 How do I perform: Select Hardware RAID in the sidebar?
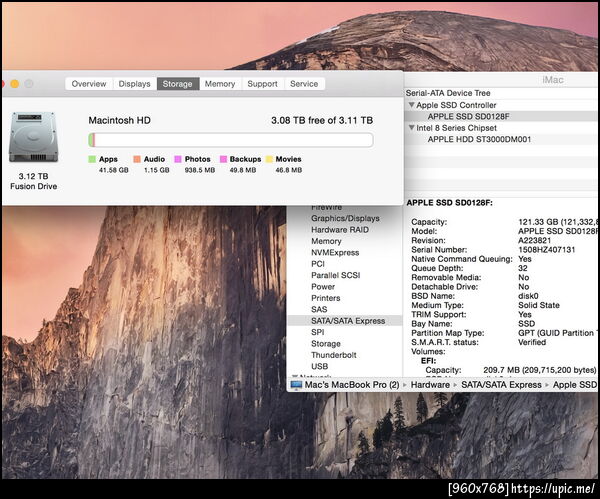(340, 230)
